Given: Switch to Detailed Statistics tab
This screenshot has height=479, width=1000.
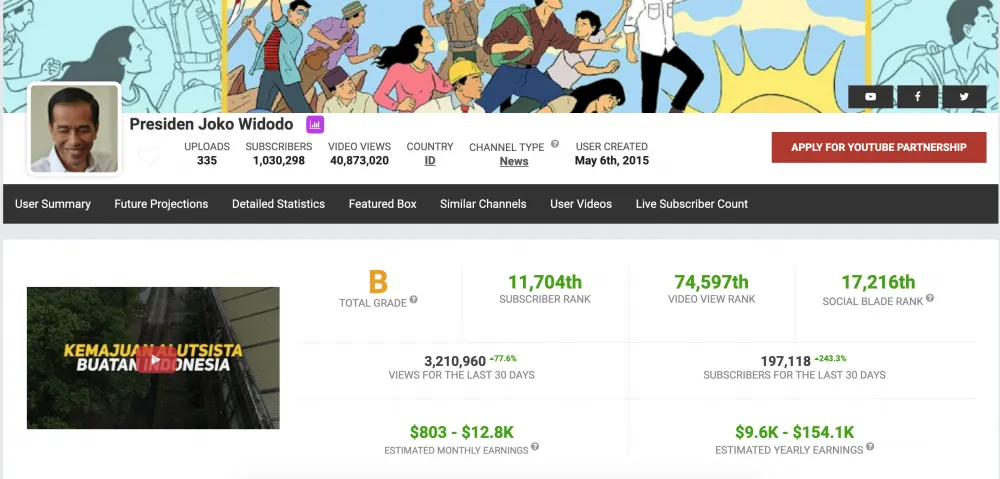Looking at the screenshot, I should point(278,204).
